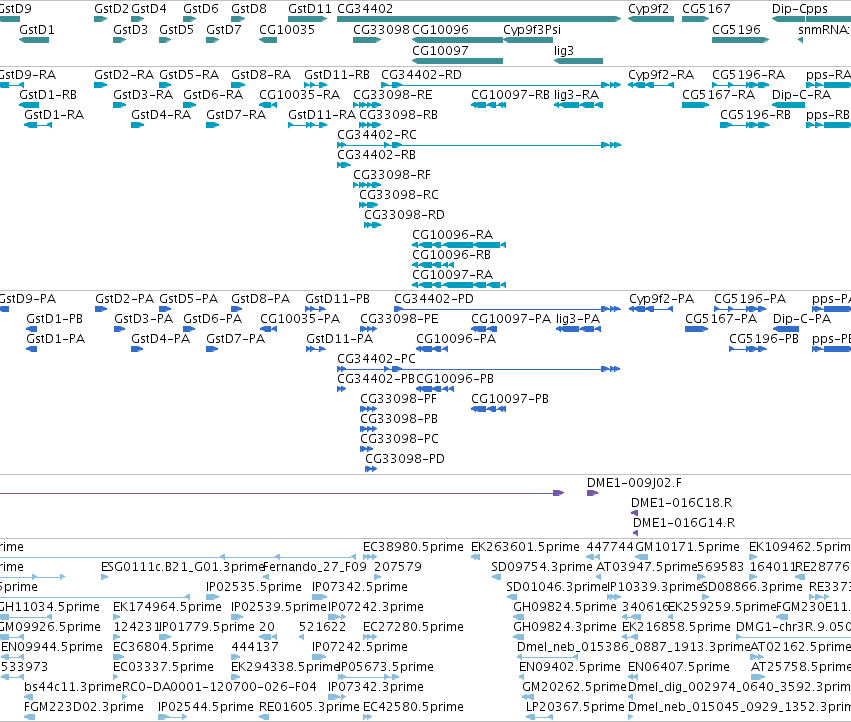The image size is (851, 722).
Task: Click the CG10035 gene label
Action: click(287, 30)
